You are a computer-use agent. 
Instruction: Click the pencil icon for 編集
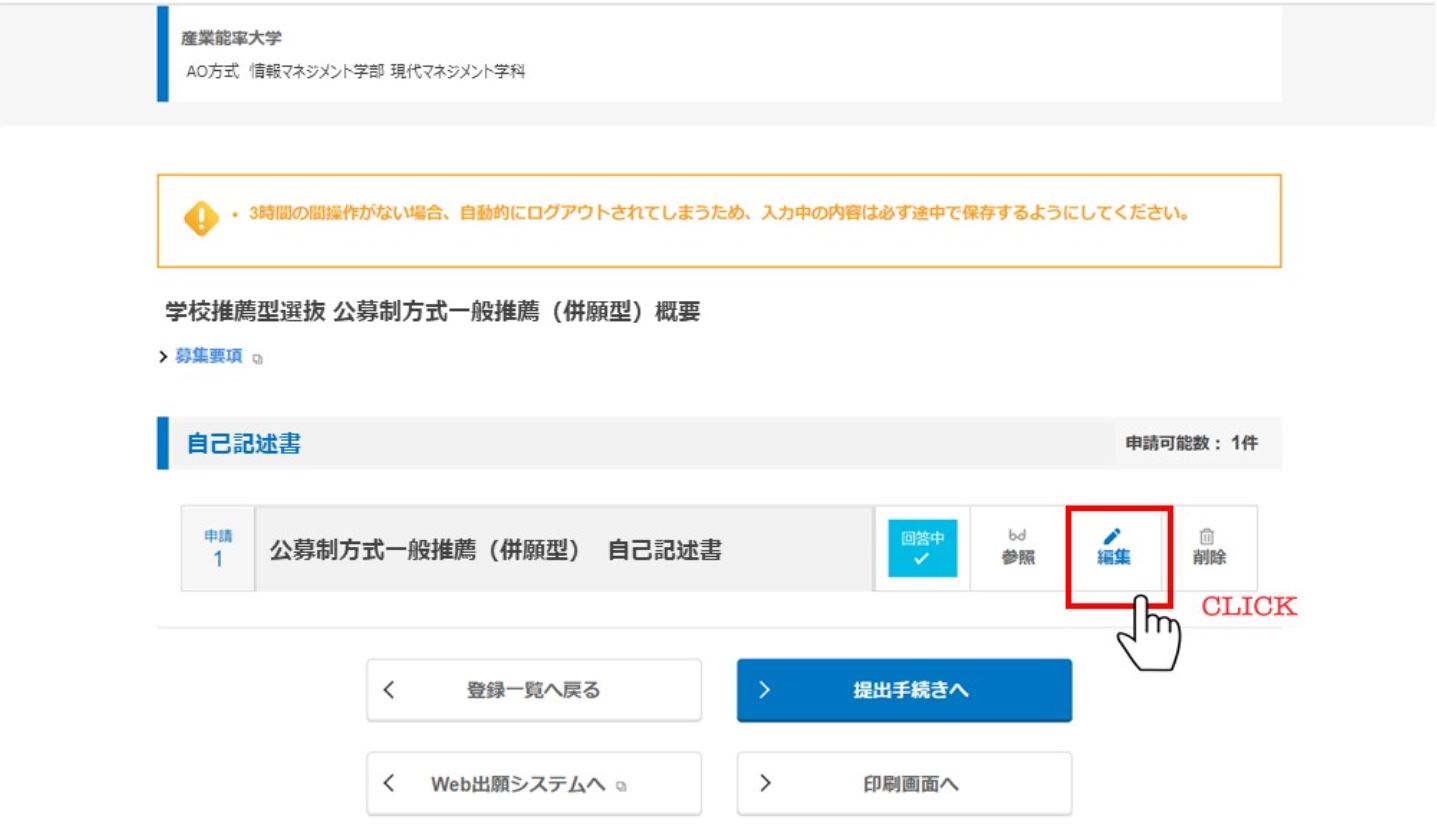1113,535
